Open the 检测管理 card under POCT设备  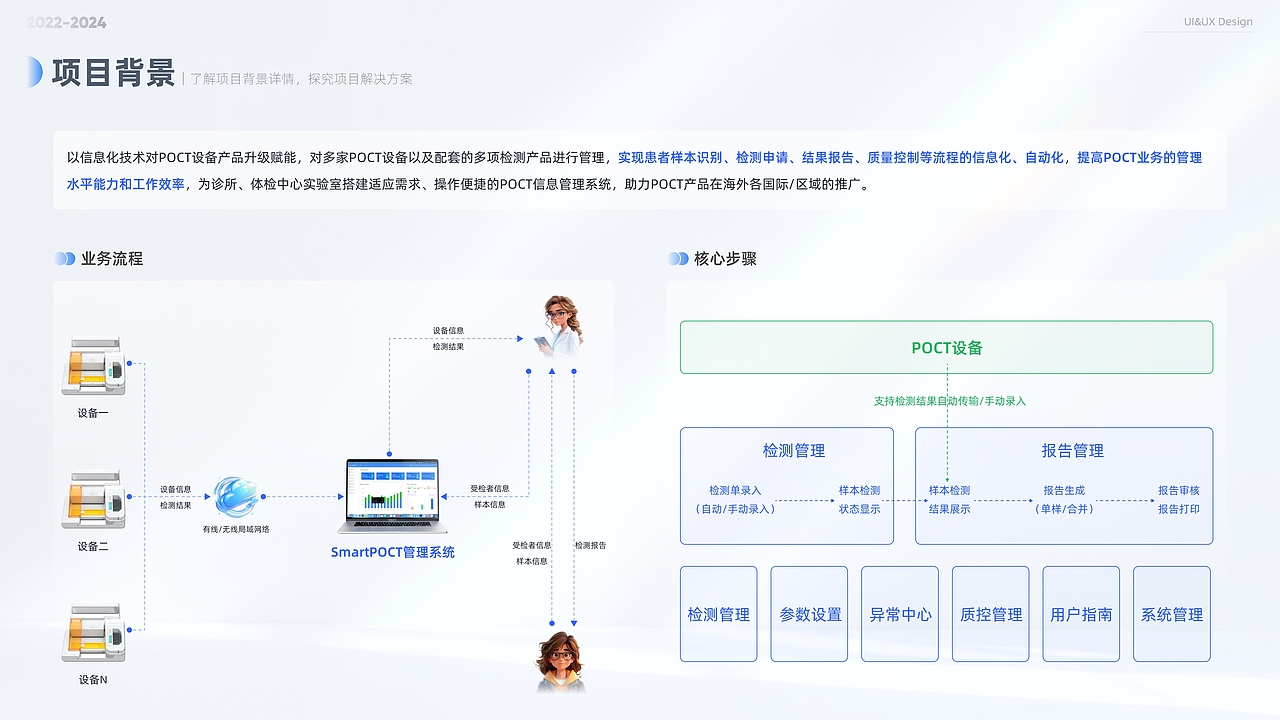786,485
